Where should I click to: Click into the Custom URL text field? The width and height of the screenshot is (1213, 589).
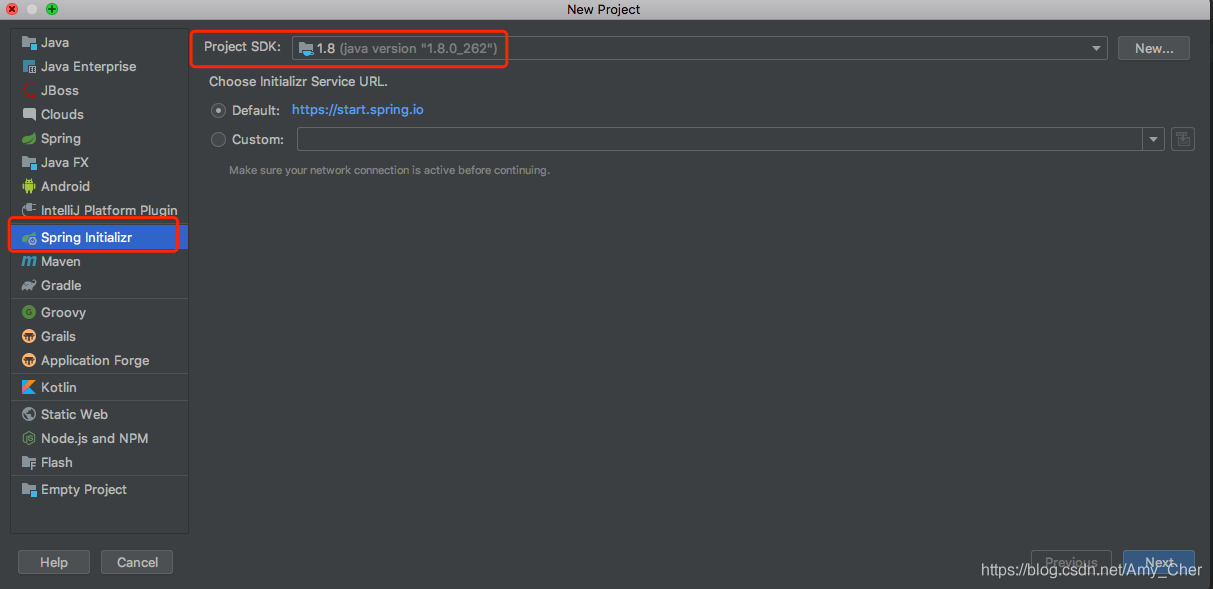coord(721,140)
